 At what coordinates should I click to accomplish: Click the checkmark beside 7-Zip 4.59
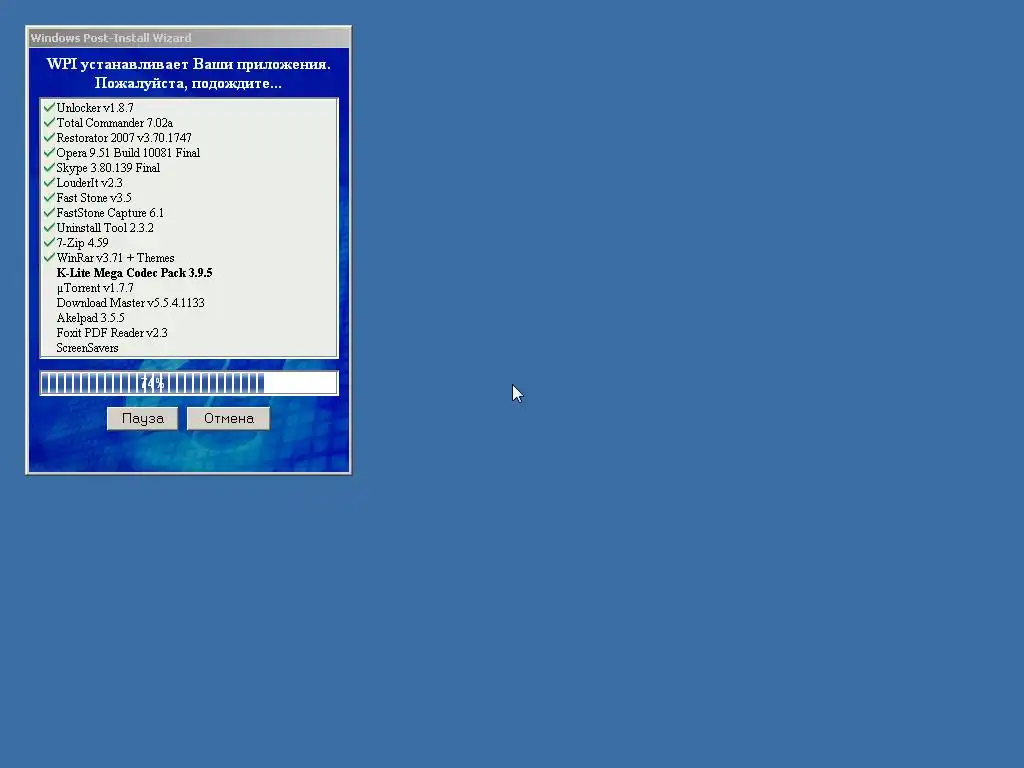tap(49, 242)
